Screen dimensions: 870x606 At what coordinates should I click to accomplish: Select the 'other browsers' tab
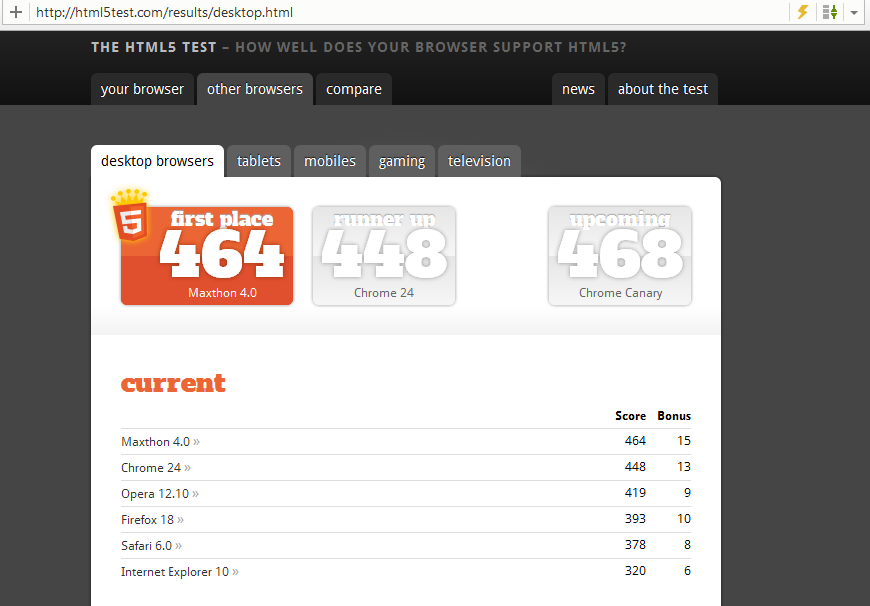(x=255, y=89)
